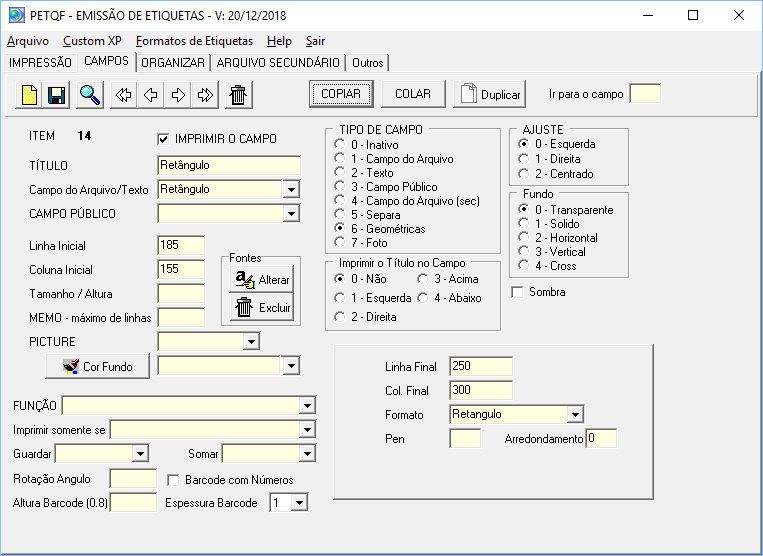Click Alterar font button
This screenshot has height=556, width=763.
point(262,279)
